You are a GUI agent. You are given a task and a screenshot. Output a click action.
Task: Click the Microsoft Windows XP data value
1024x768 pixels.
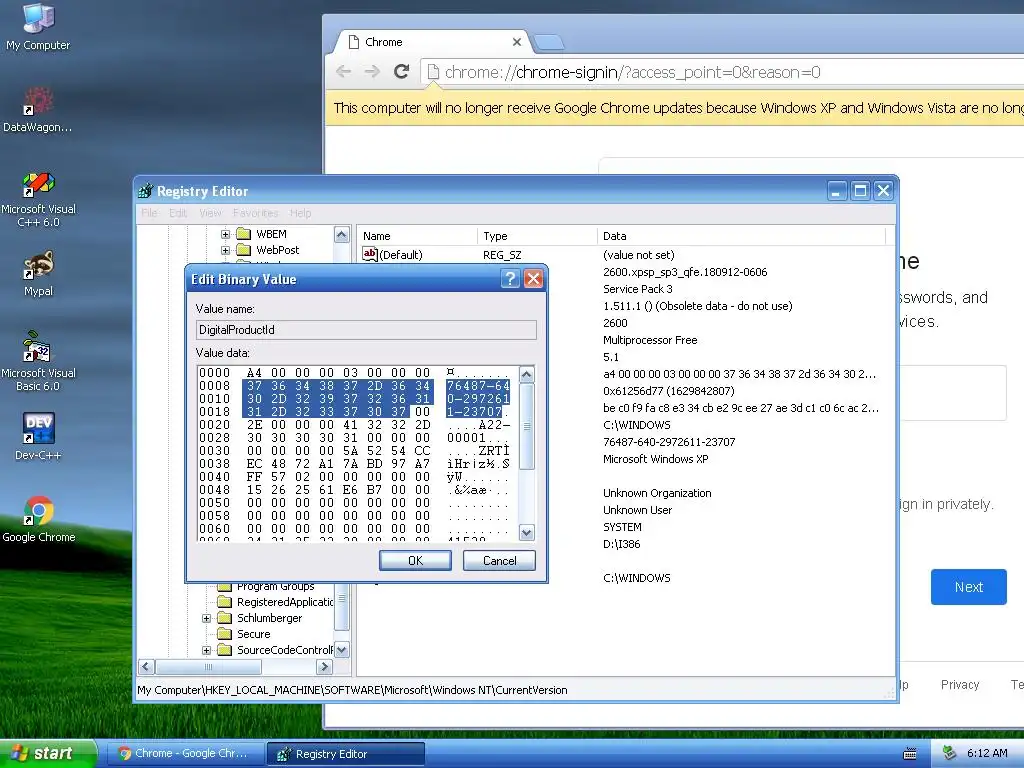(656, 459)
